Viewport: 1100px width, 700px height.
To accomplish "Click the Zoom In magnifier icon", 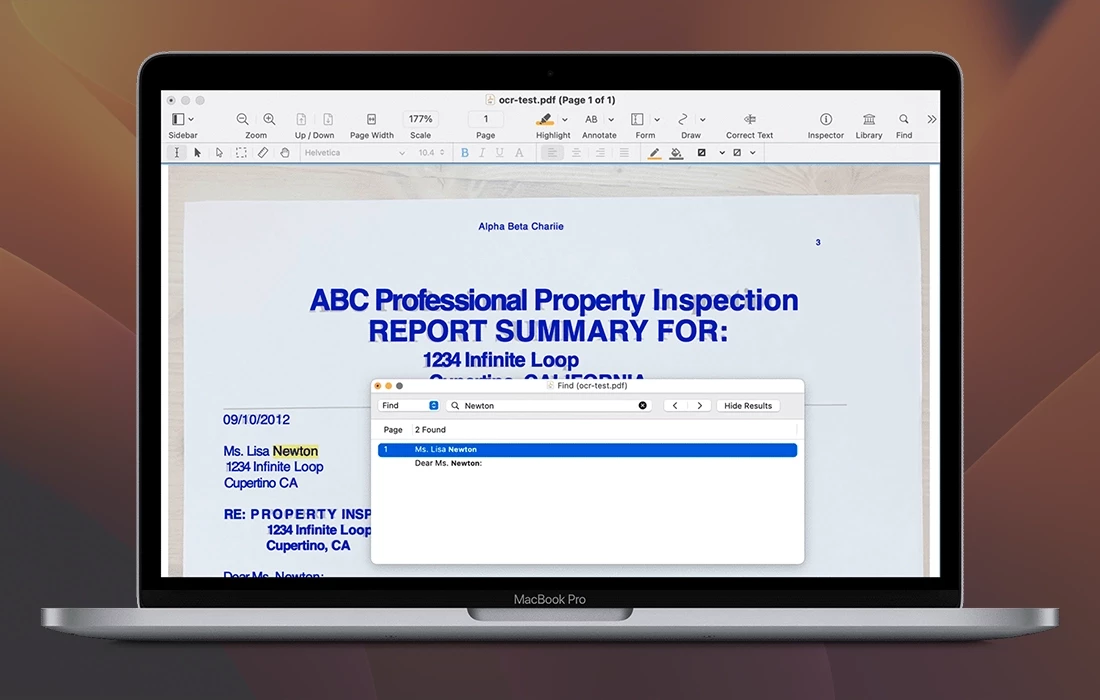I will pyautogui.click(x=269, y=119).
